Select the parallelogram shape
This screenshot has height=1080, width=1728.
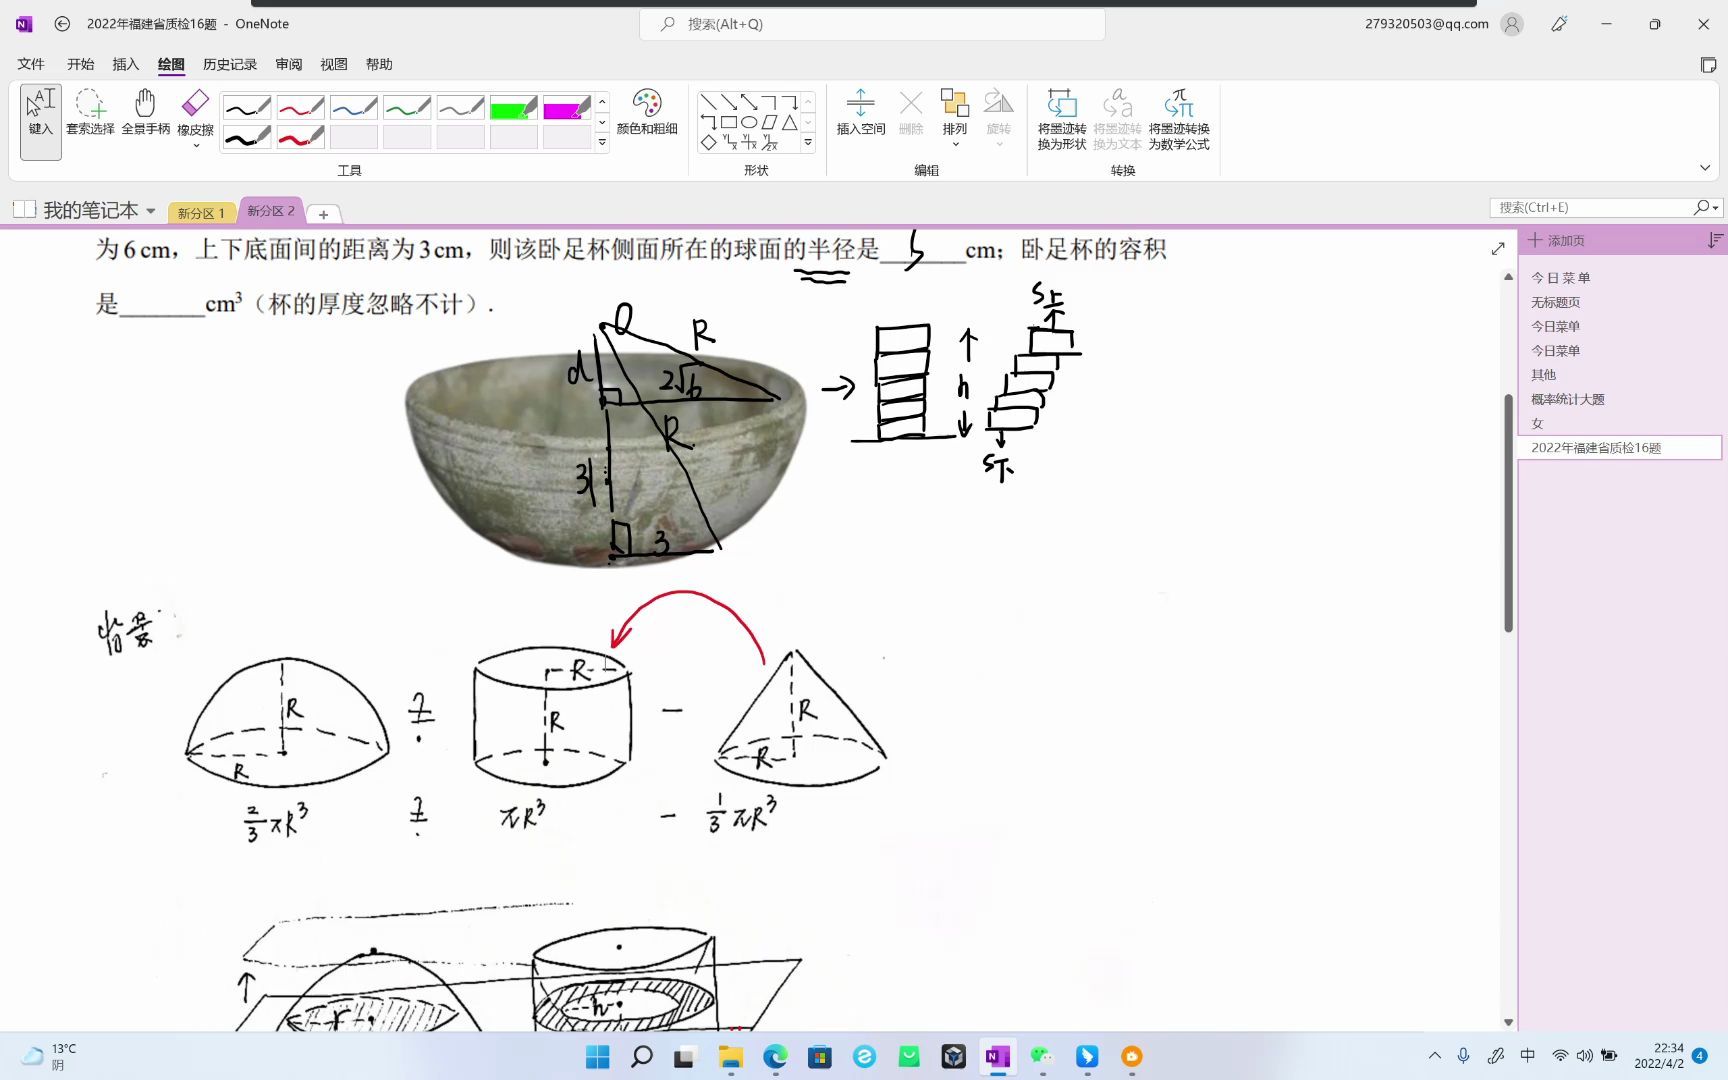(x=769, y=122)
